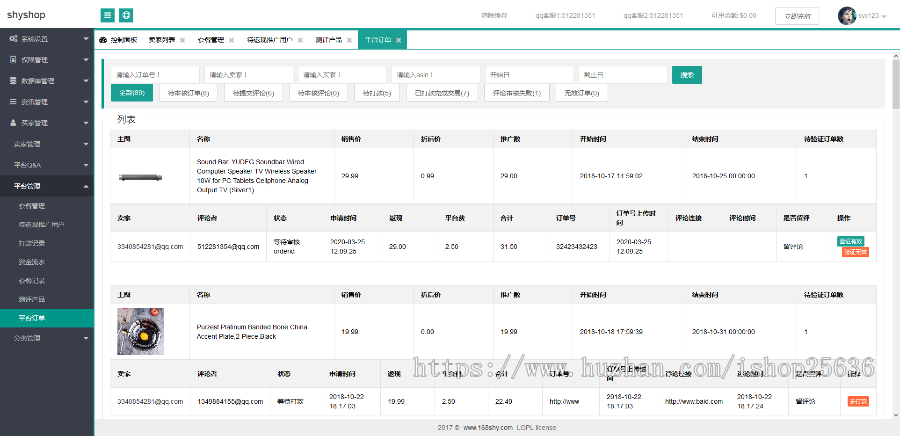
Task: Focus the asin search input field
Action: pos(436,75)
